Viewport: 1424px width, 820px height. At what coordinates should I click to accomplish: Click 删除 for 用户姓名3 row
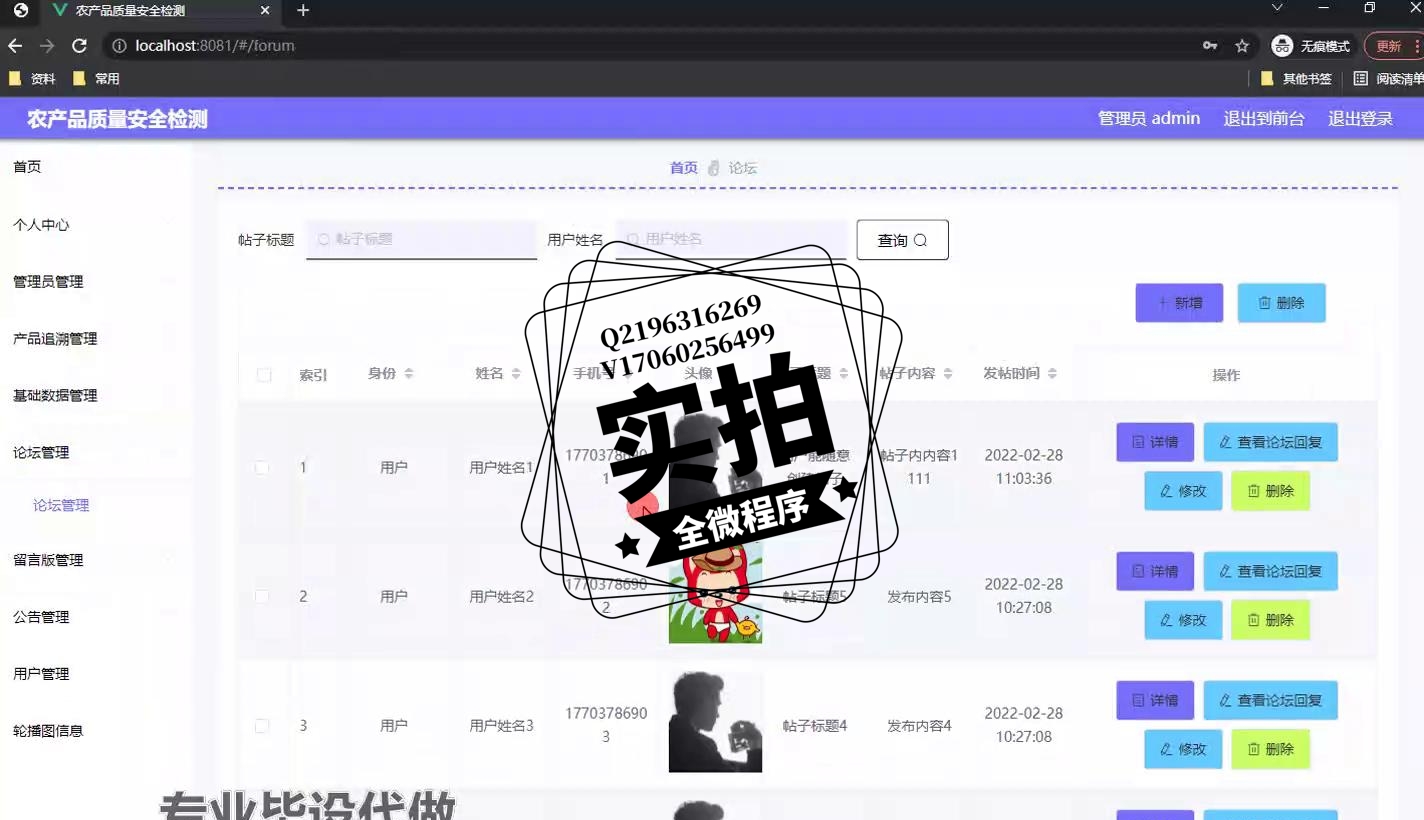1270,749
